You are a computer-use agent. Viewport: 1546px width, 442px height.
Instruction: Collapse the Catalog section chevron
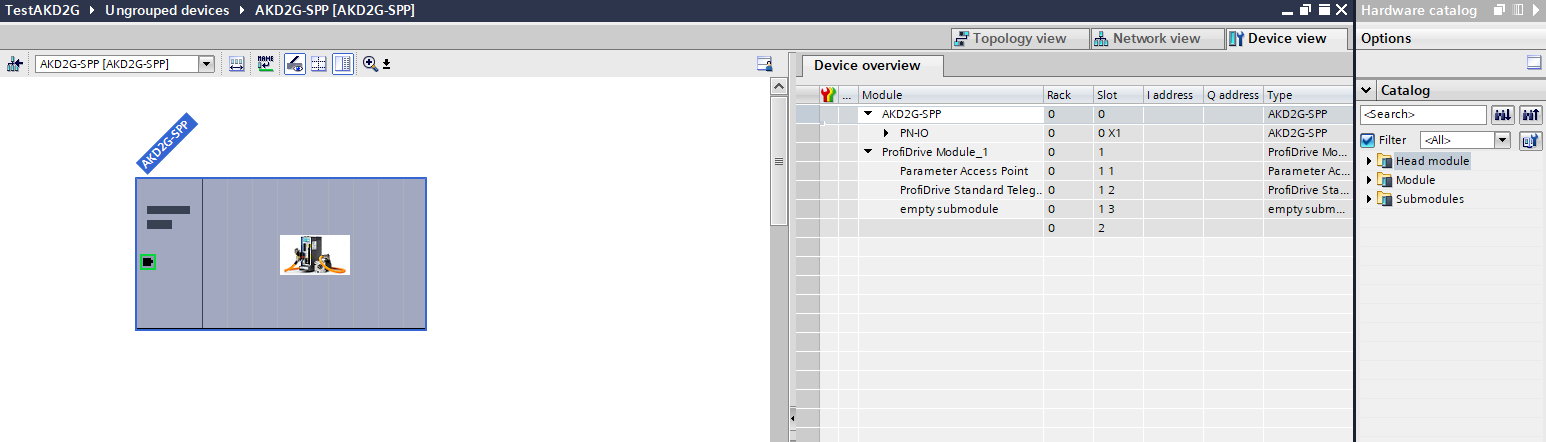tap(1367, 90)
